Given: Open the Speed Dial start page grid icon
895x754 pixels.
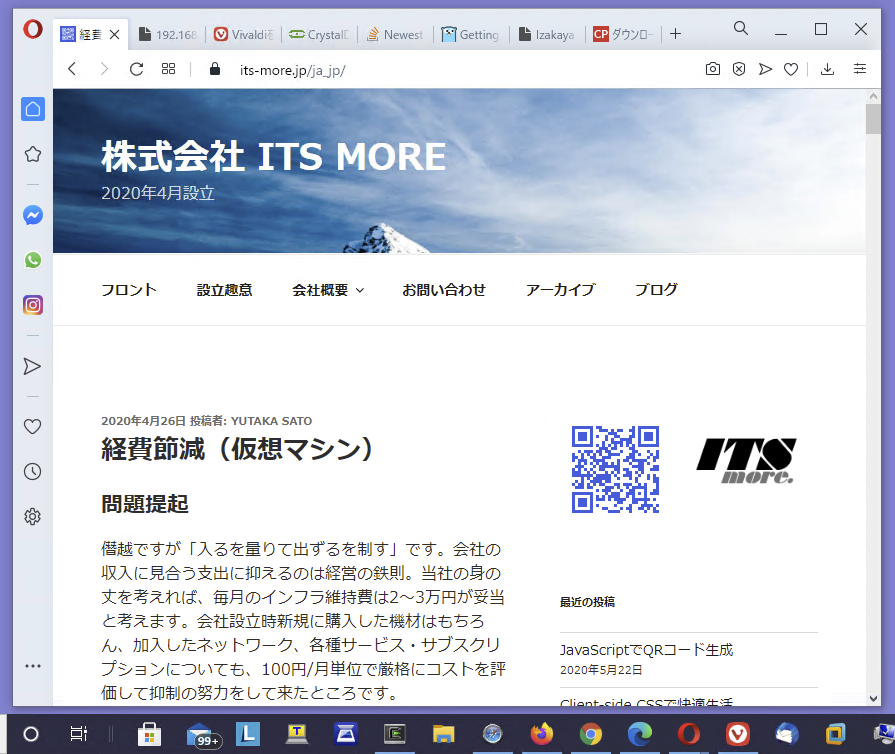Looking at the screenshot, I should [169, 69].
